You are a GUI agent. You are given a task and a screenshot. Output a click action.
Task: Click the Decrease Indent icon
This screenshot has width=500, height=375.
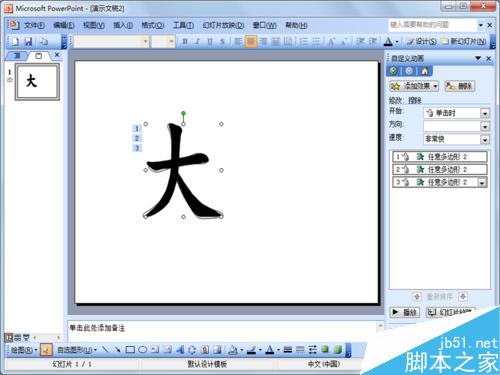coord(360,42)
